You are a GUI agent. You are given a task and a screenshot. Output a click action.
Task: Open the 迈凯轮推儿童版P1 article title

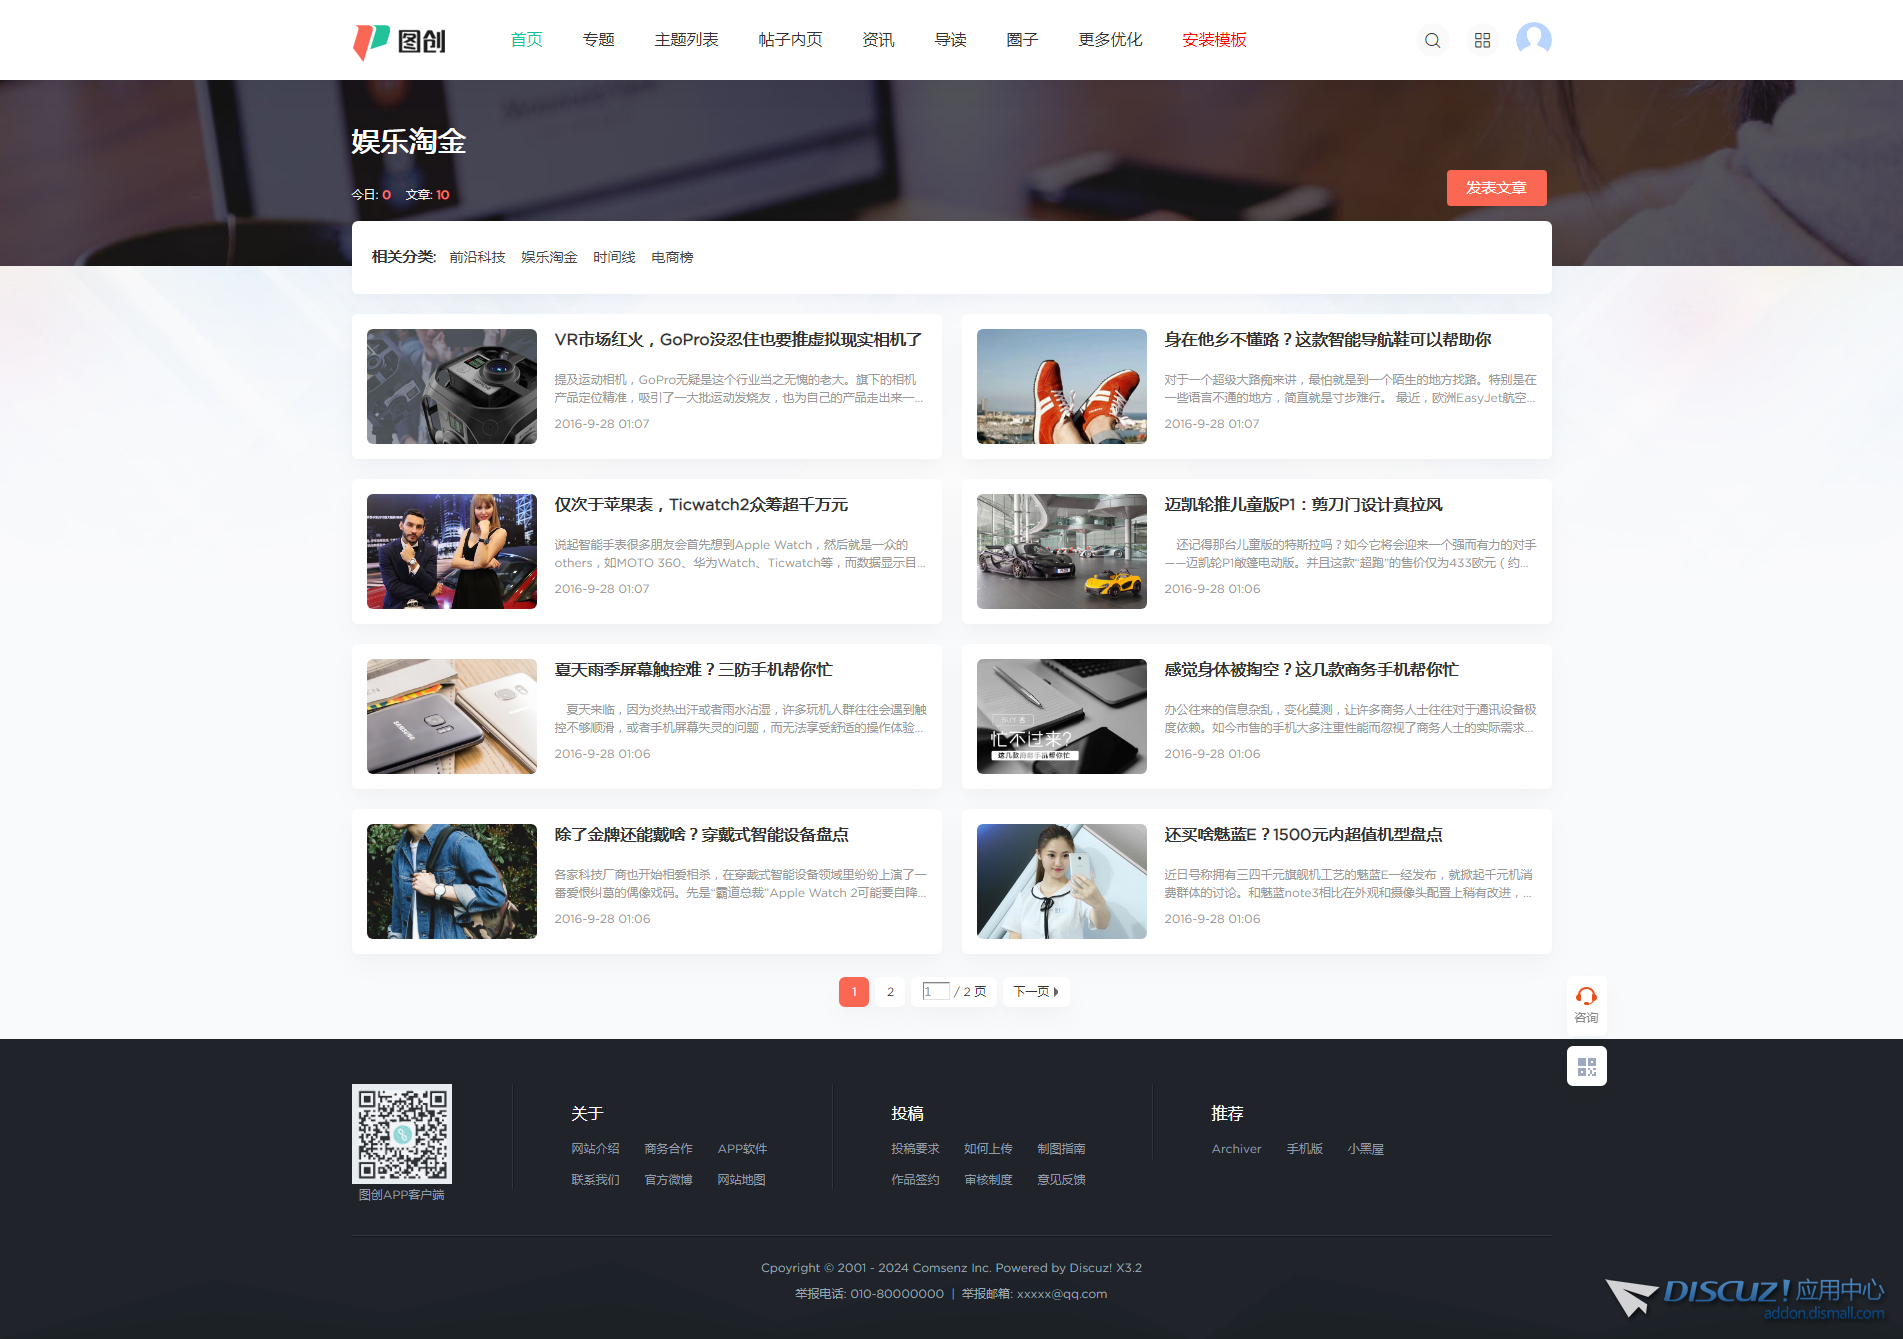click(x=1303, y=505)
